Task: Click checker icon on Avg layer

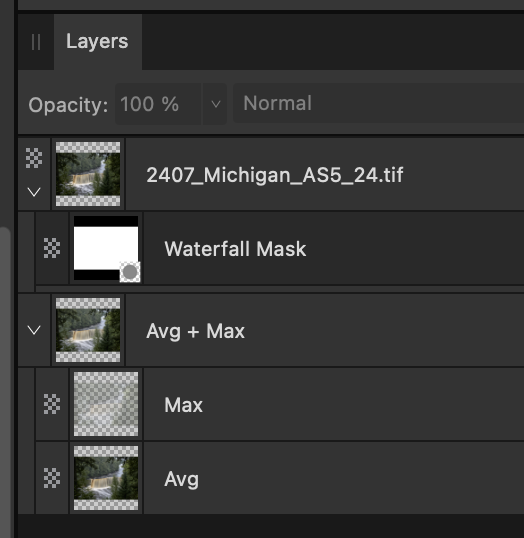Action: click(x=52, y=478)
